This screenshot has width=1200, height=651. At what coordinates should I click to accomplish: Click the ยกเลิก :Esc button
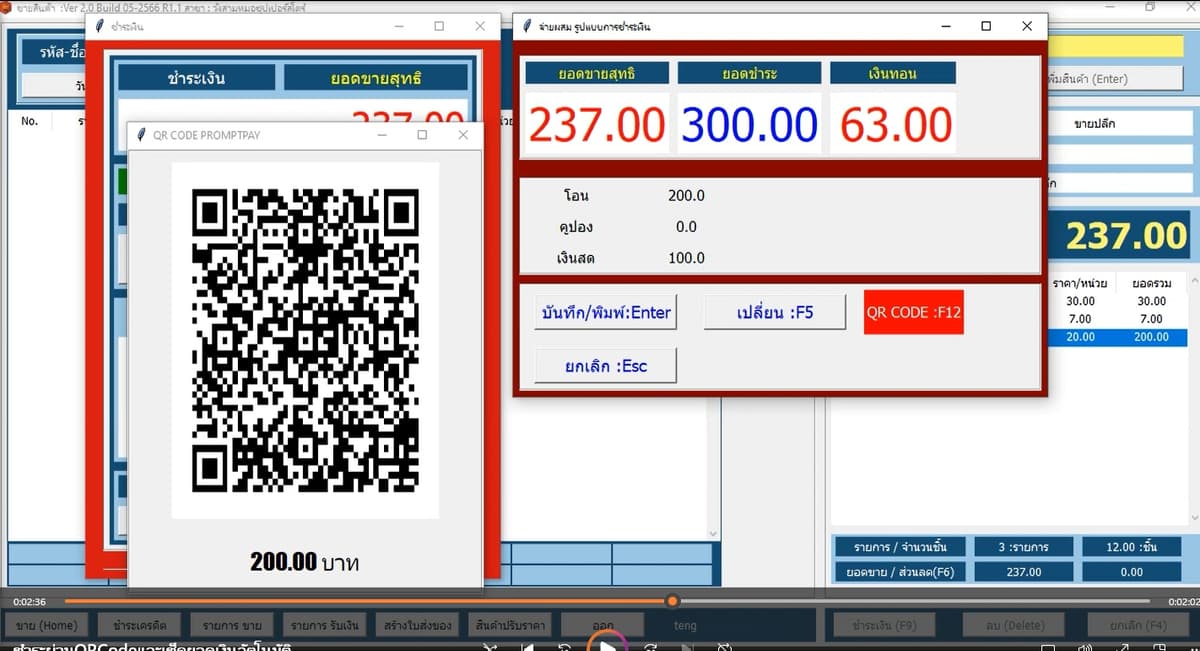[606, 365]
